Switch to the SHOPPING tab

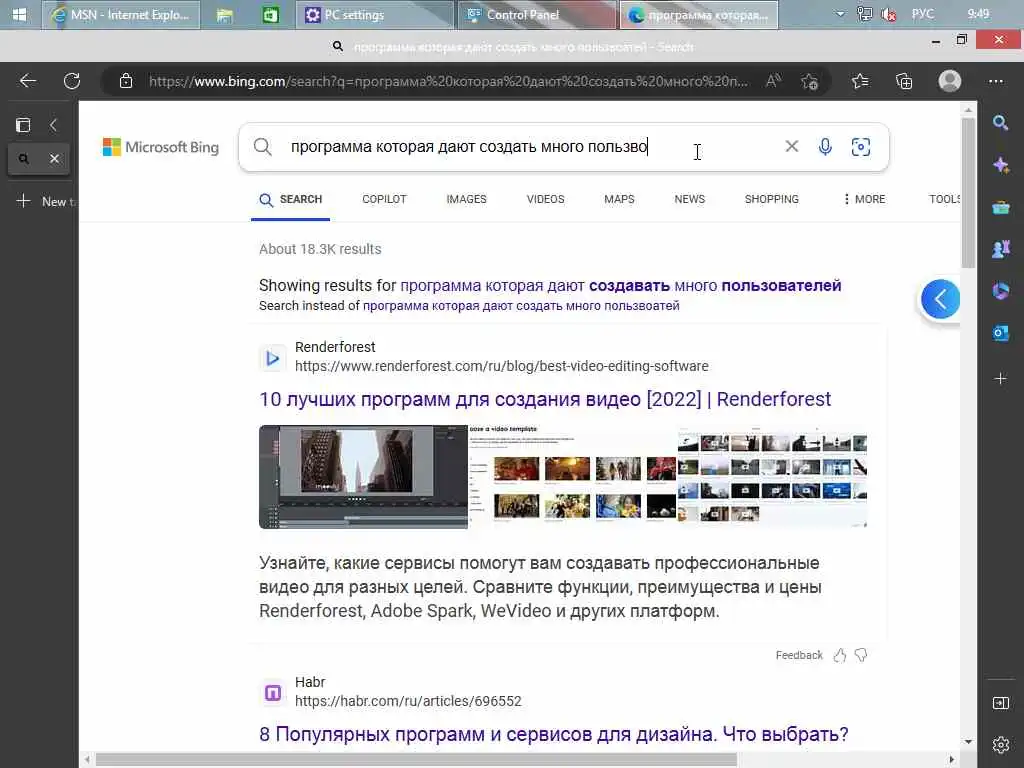point(771,199)
